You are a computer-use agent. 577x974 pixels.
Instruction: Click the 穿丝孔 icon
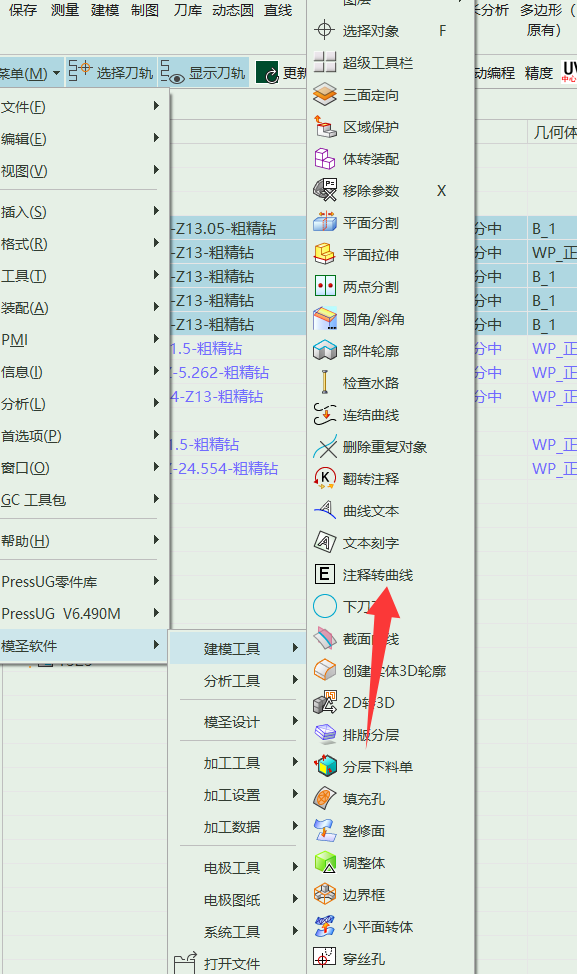tap(325, 958)
